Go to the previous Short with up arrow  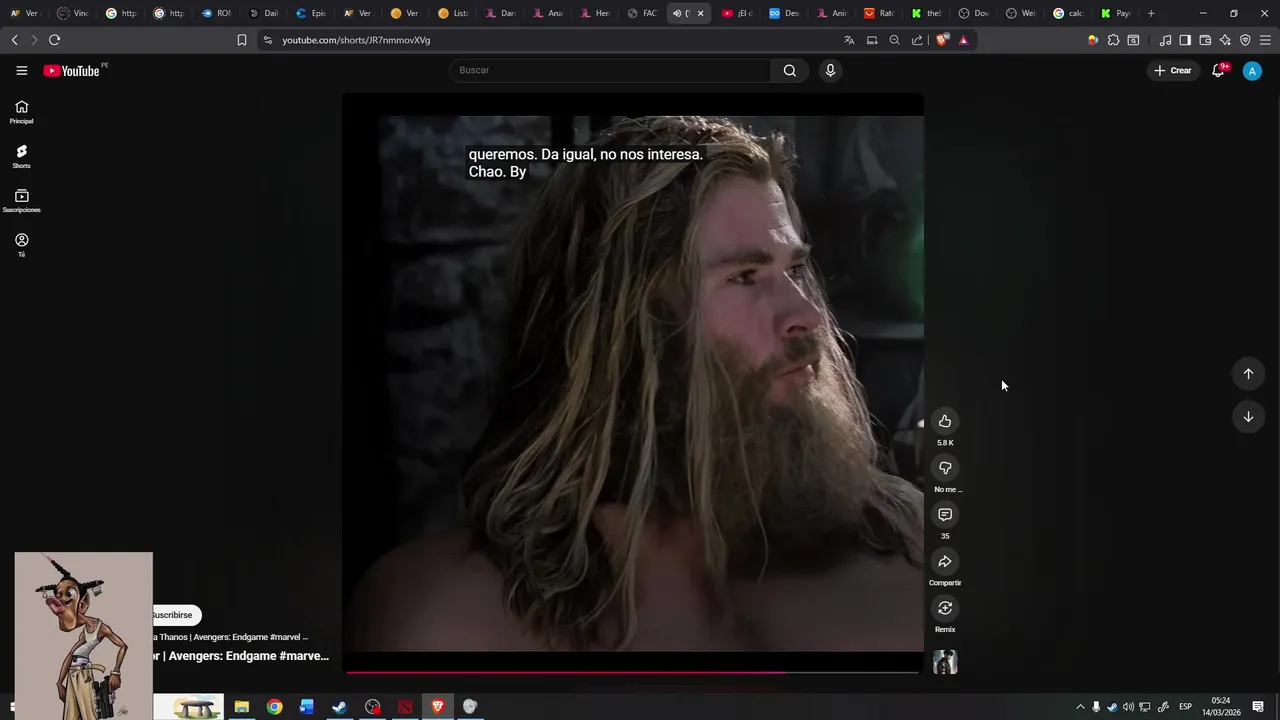pyautogui.click(x=1248, y=374)
